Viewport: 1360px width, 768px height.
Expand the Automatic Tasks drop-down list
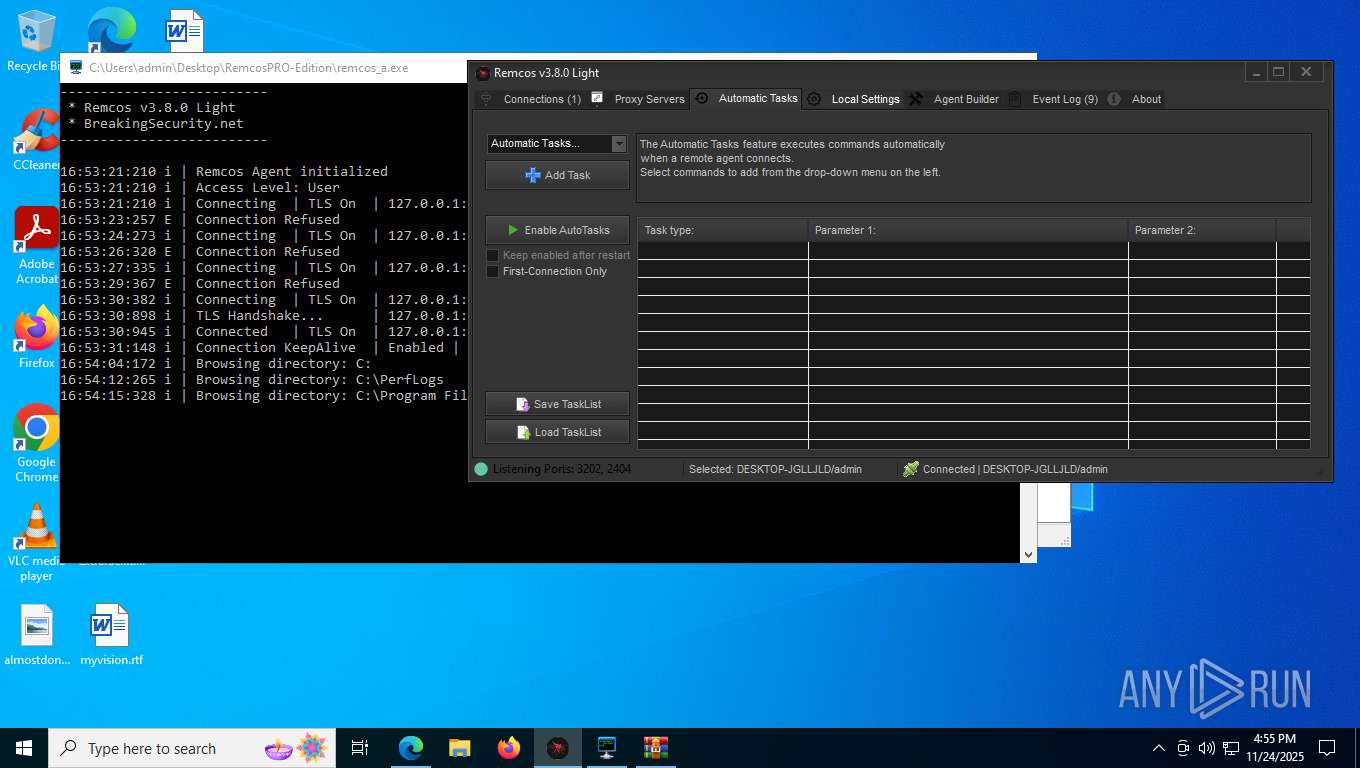(619, 144)
